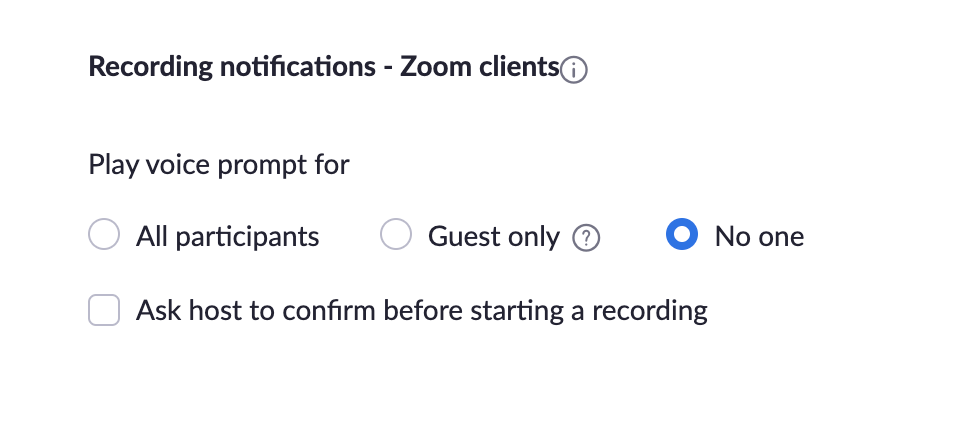Click the Ask host to confirm label text

click(422, 311)
